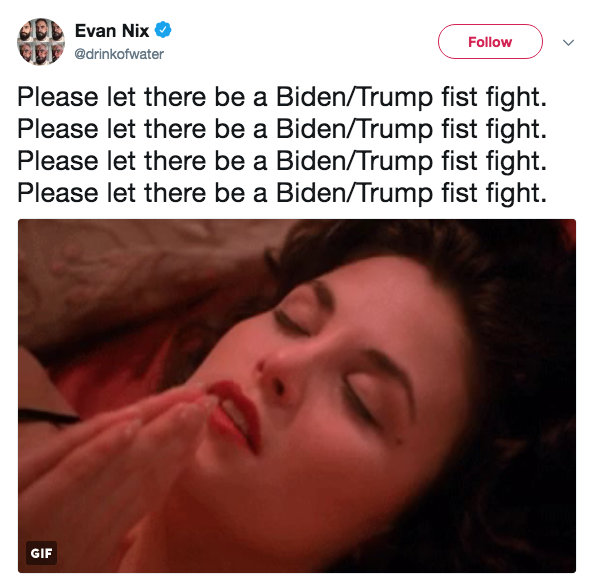Click the second line of tweet text
Viewport: 603px width, 586px height.
point(282,129)
